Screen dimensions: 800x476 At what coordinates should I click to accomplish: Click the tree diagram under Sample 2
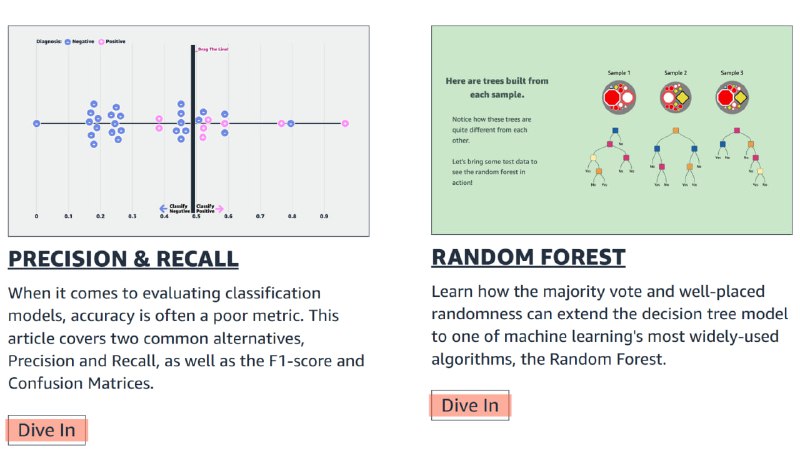point(676,157)
